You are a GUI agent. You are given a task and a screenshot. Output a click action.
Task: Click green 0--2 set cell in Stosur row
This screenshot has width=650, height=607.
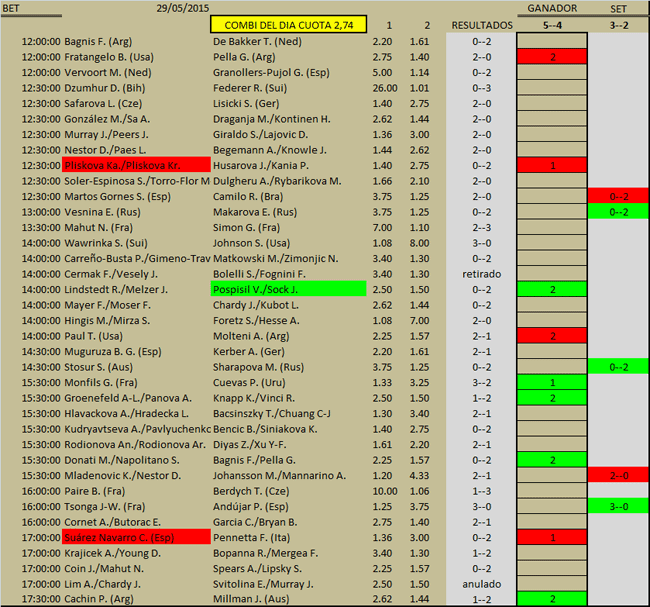619,367
